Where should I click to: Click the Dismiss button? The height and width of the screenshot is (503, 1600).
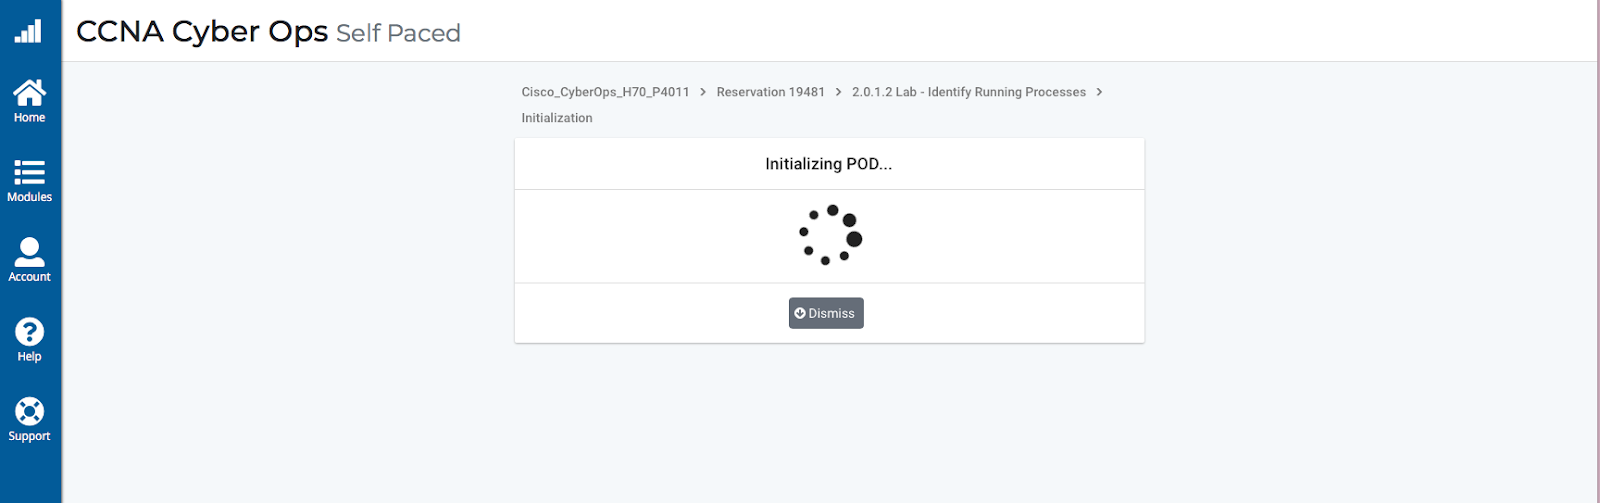click(x=826, y=313)
